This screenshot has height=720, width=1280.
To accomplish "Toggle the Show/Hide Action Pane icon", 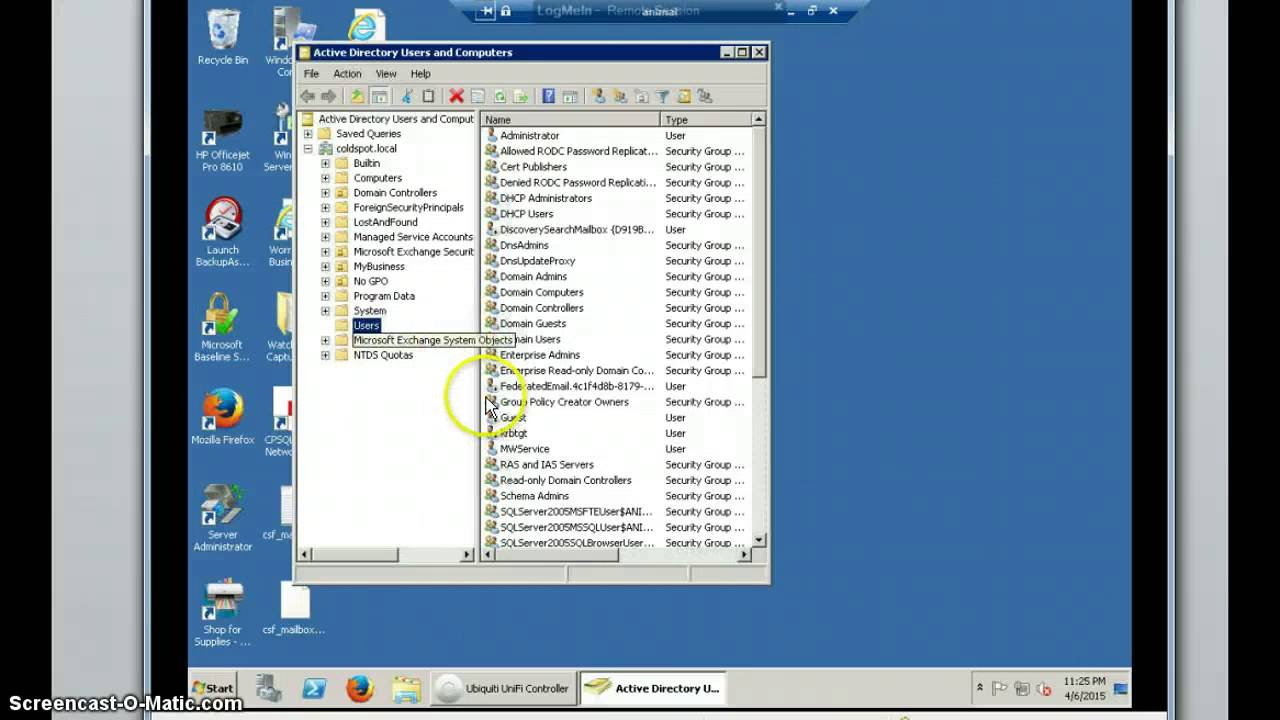I will [569, 96].
